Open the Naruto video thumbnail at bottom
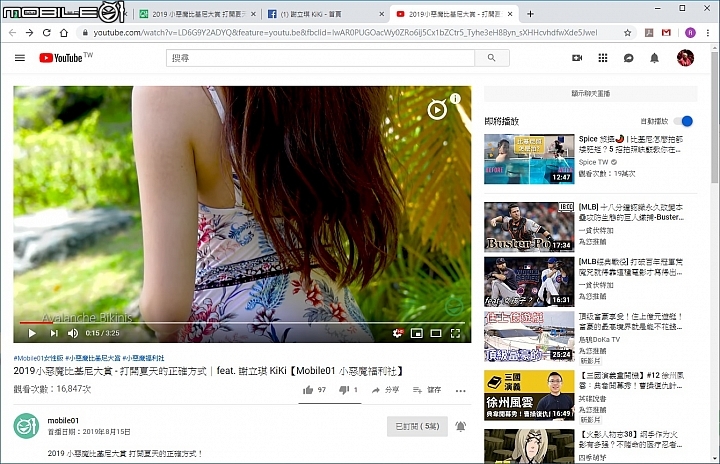 529,446
